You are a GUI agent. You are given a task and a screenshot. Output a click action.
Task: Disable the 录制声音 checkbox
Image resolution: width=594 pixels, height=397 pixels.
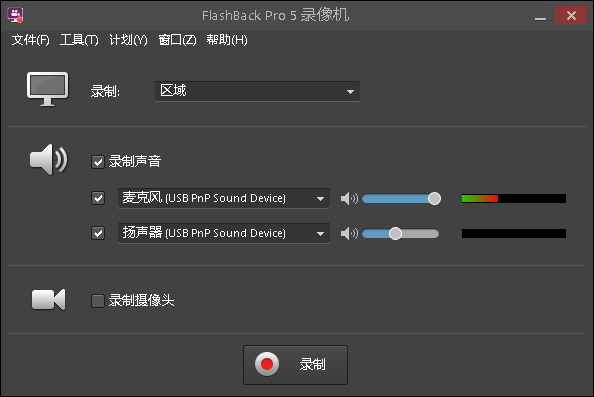click(98, 162)
